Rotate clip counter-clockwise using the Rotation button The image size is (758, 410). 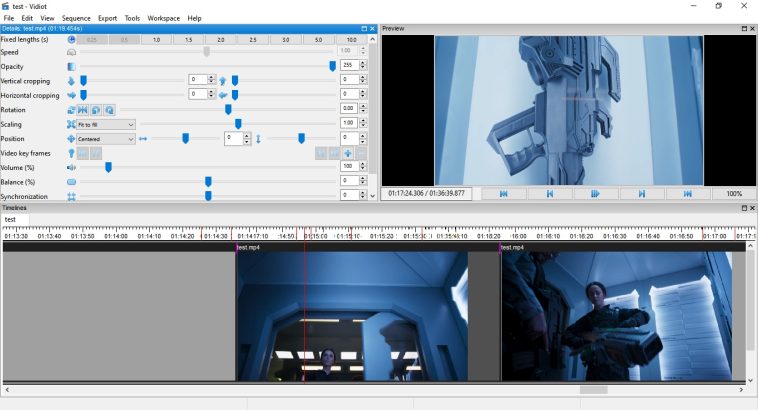pos(96,110)
